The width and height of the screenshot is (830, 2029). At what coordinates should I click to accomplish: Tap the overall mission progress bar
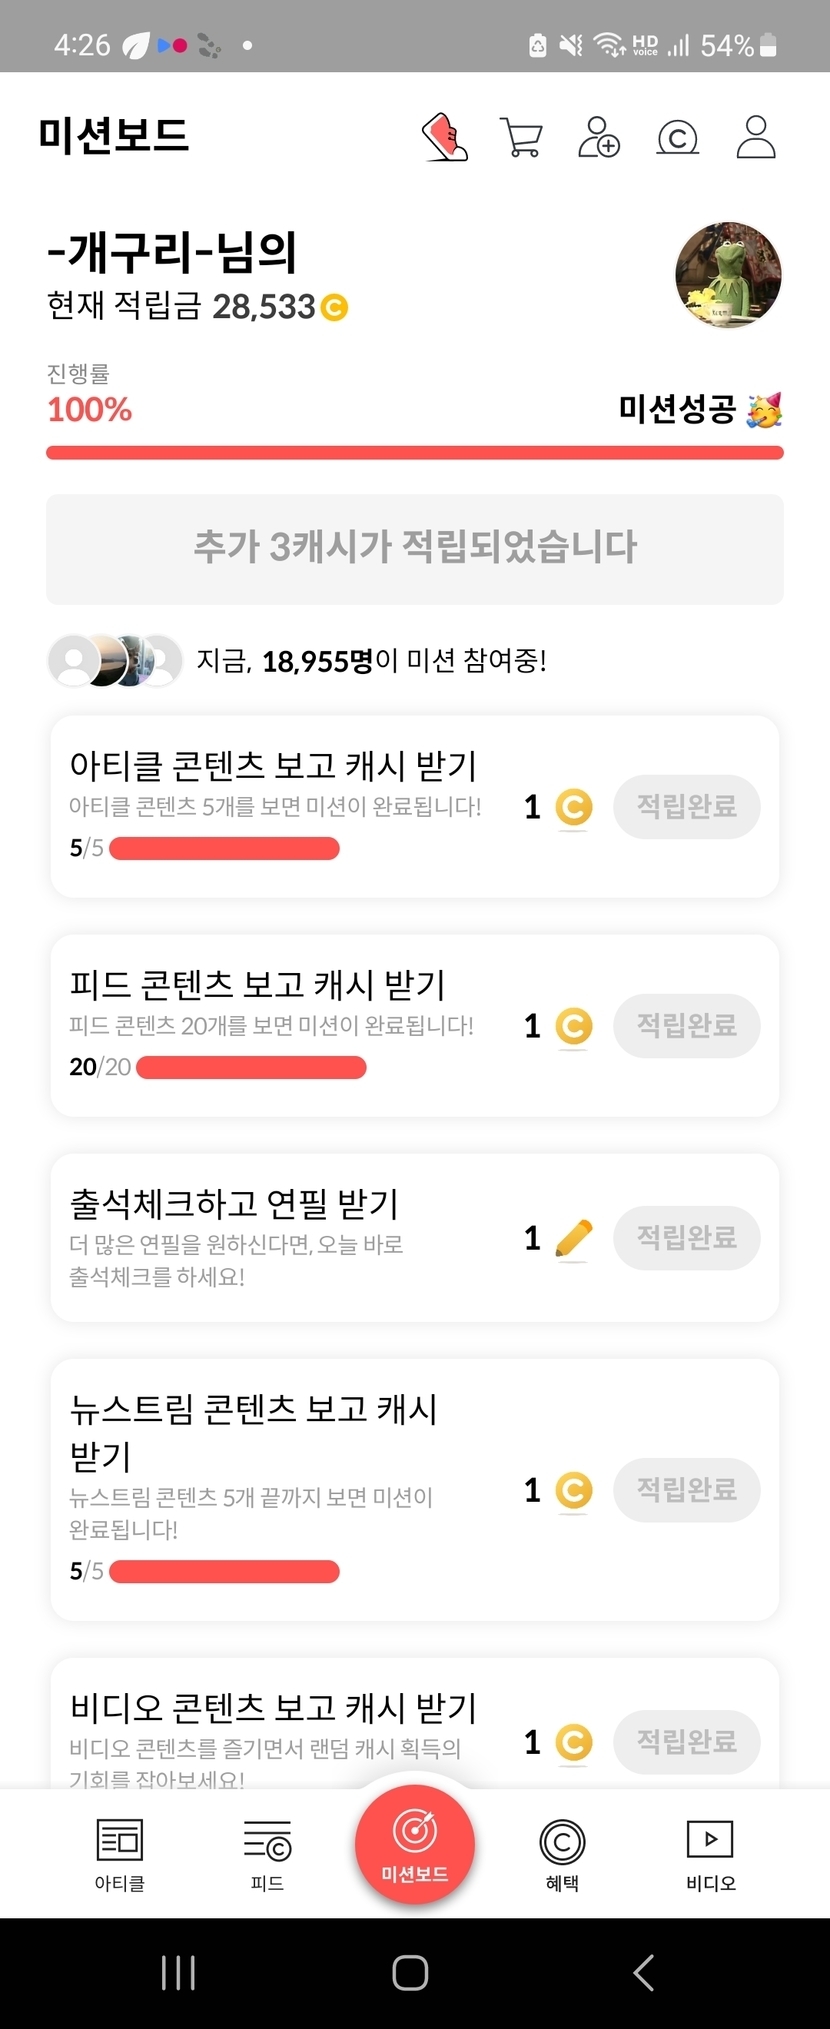(x=415, y=453)
